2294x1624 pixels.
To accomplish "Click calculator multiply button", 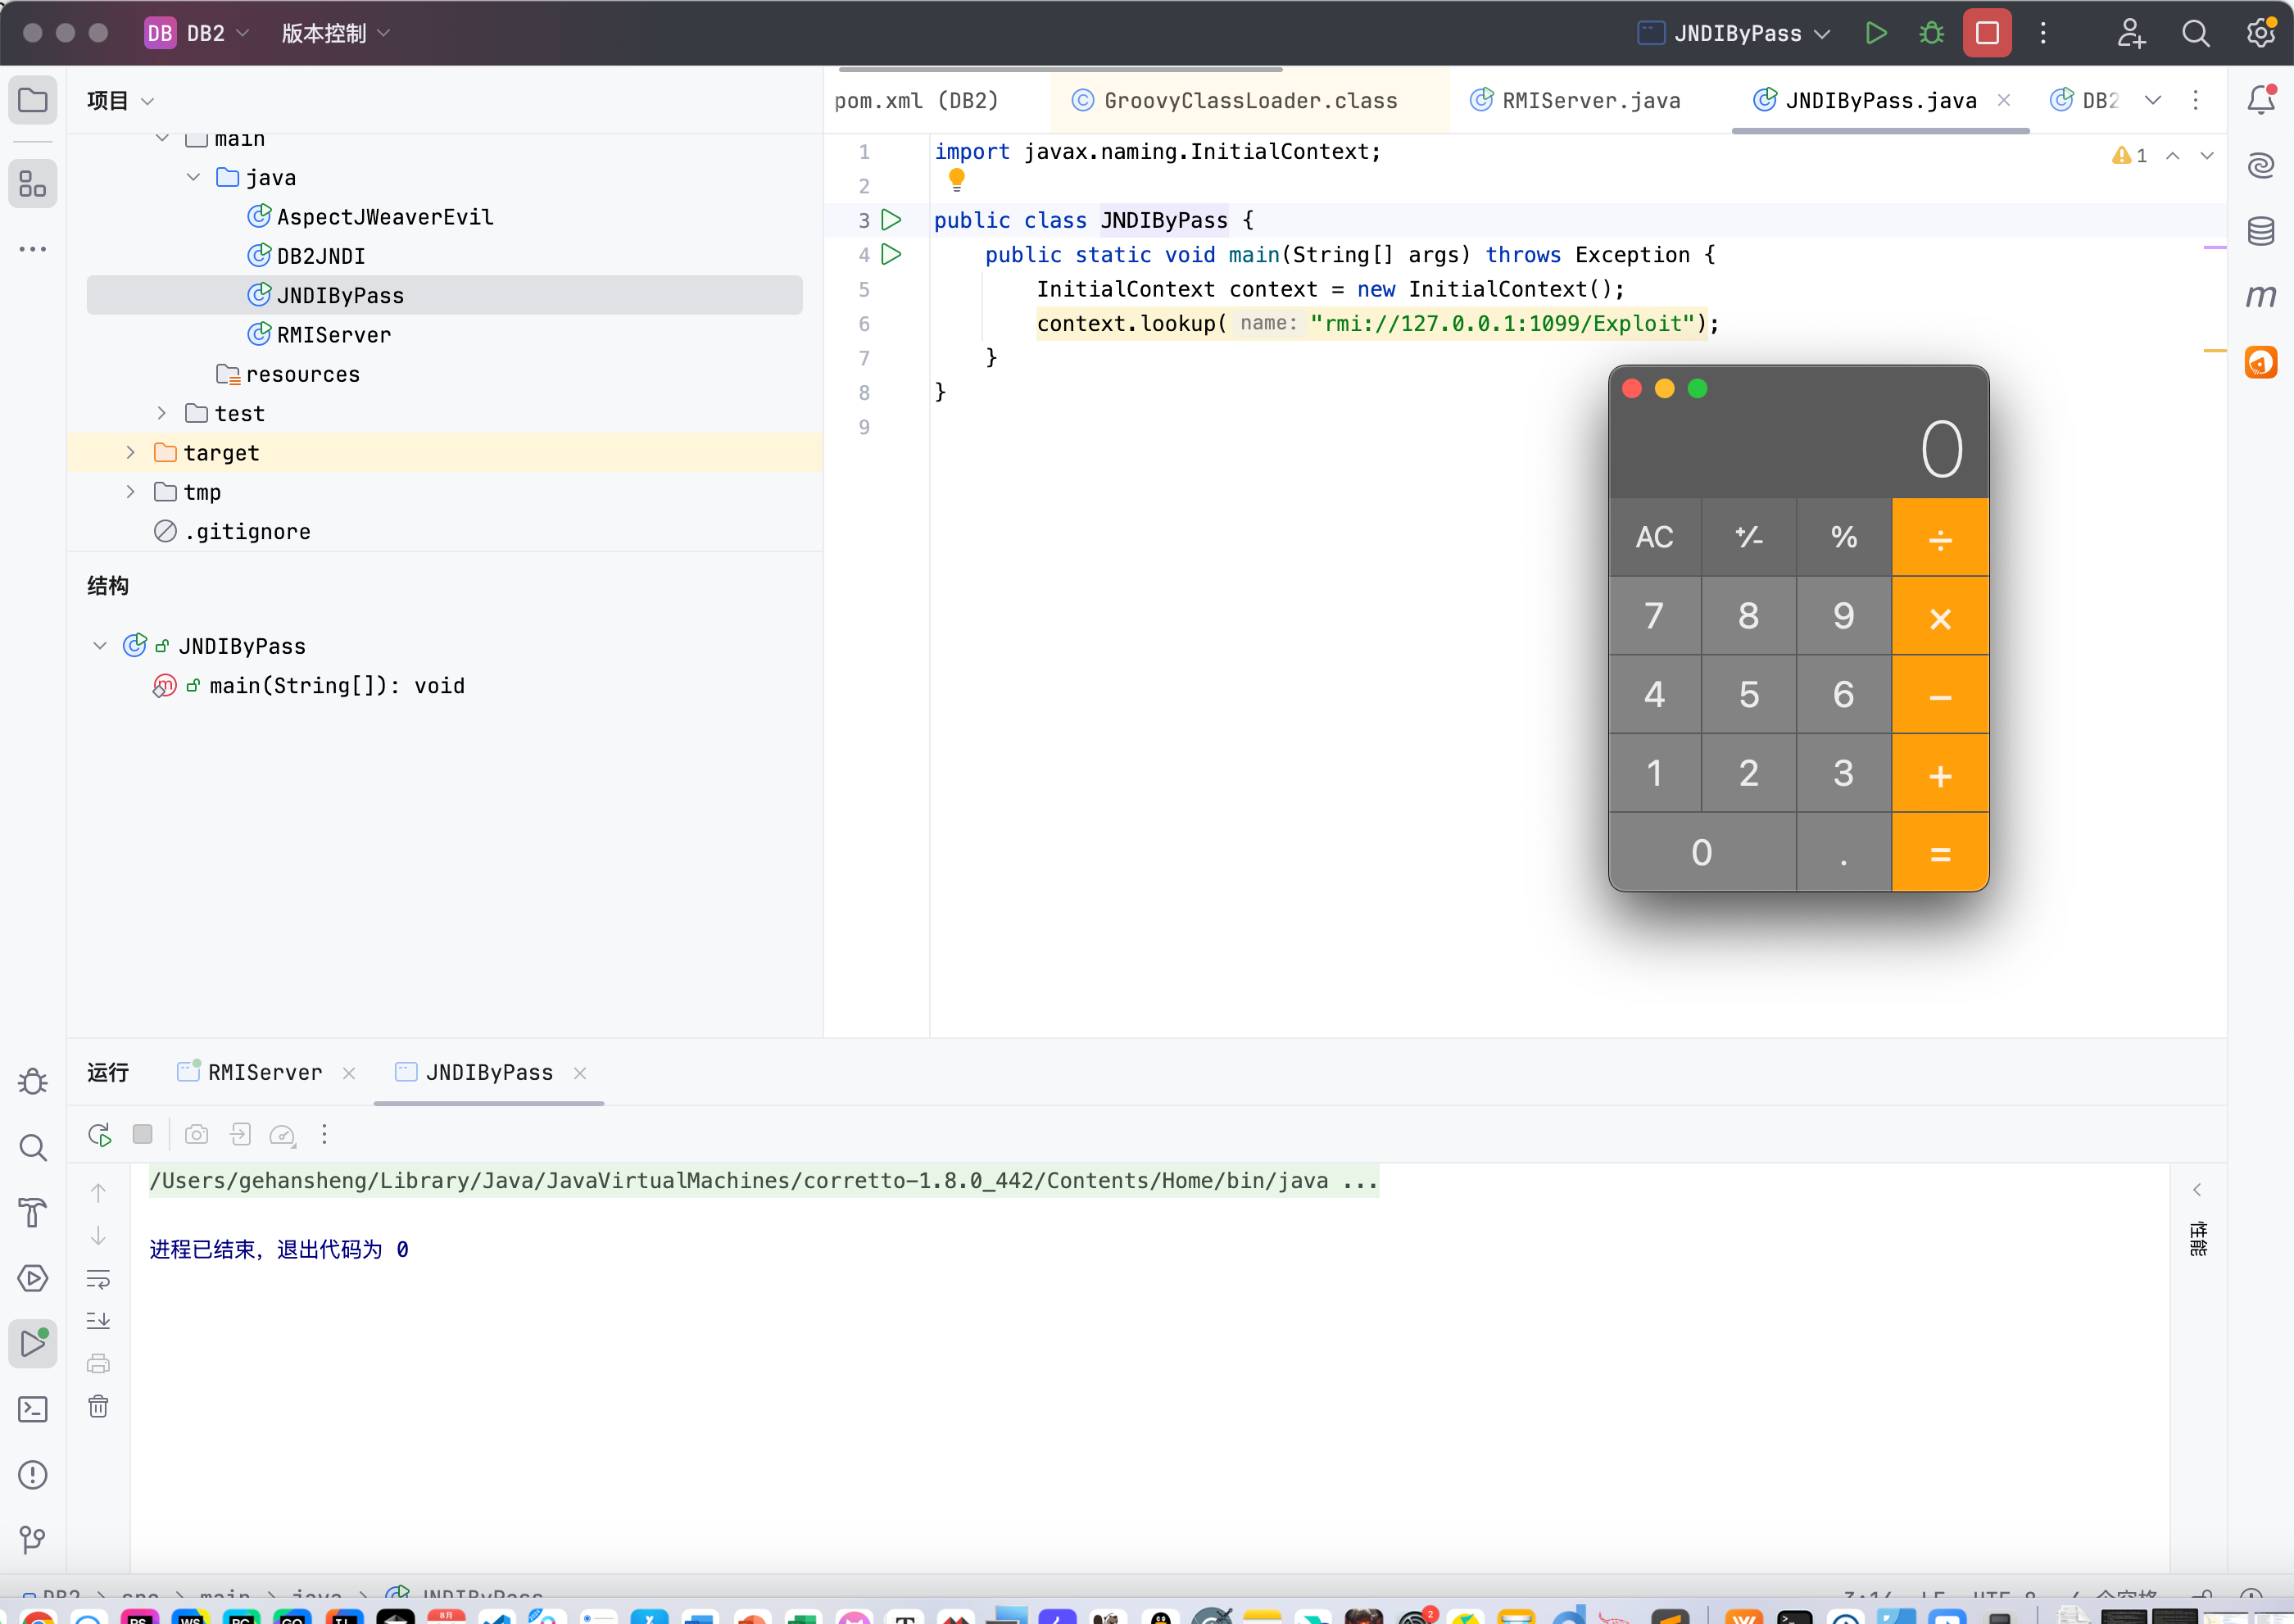I will pos(1939,616).
